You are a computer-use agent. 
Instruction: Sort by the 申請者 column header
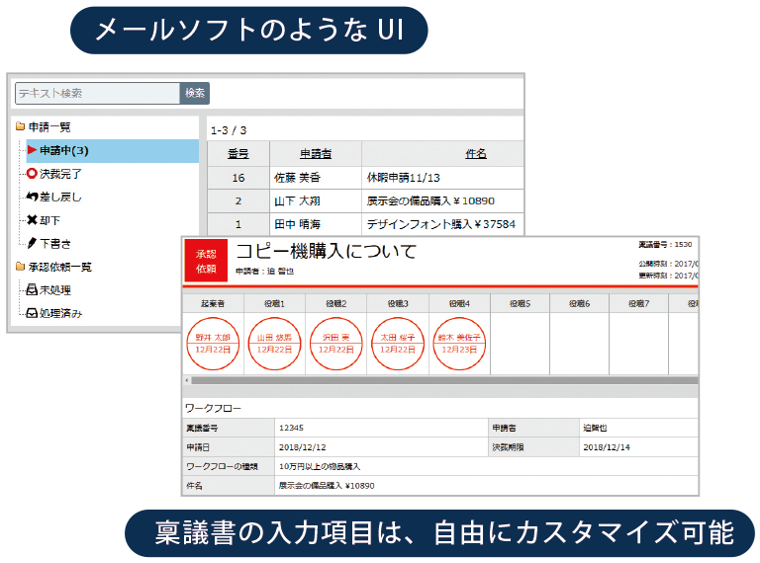click(315, 154)
